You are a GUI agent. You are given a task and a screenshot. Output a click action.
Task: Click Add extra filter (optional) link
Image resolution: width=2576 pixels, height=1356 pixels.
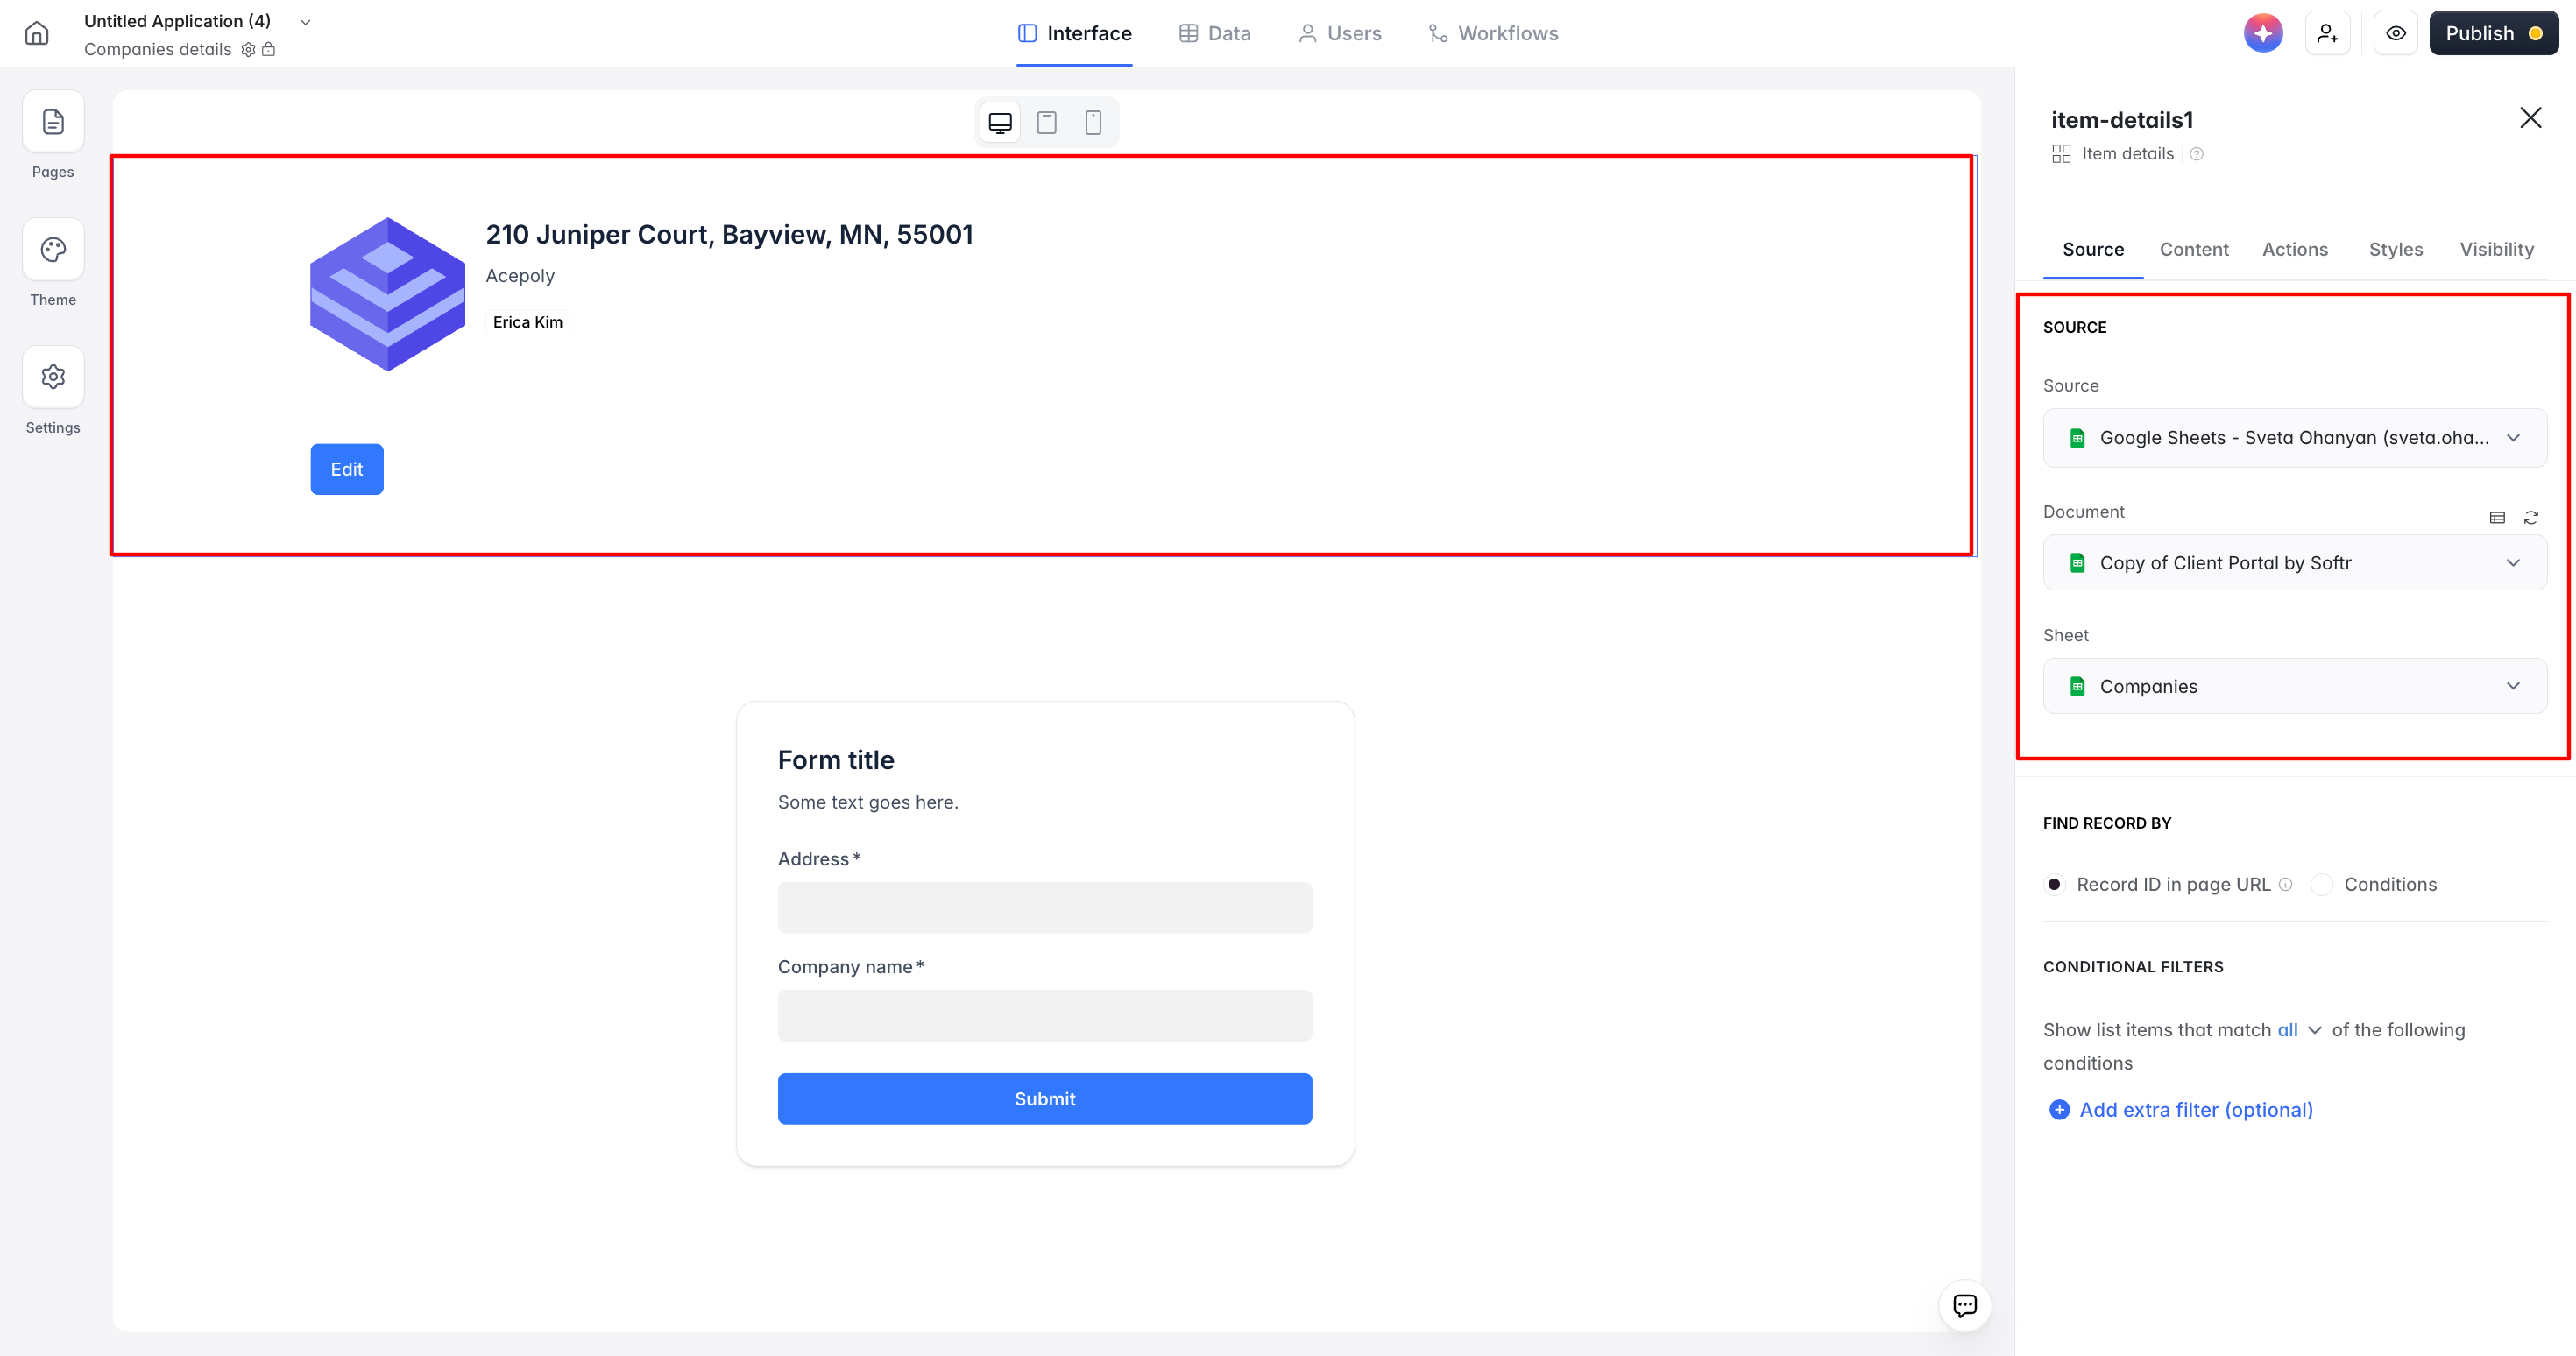(2194, 1110)
